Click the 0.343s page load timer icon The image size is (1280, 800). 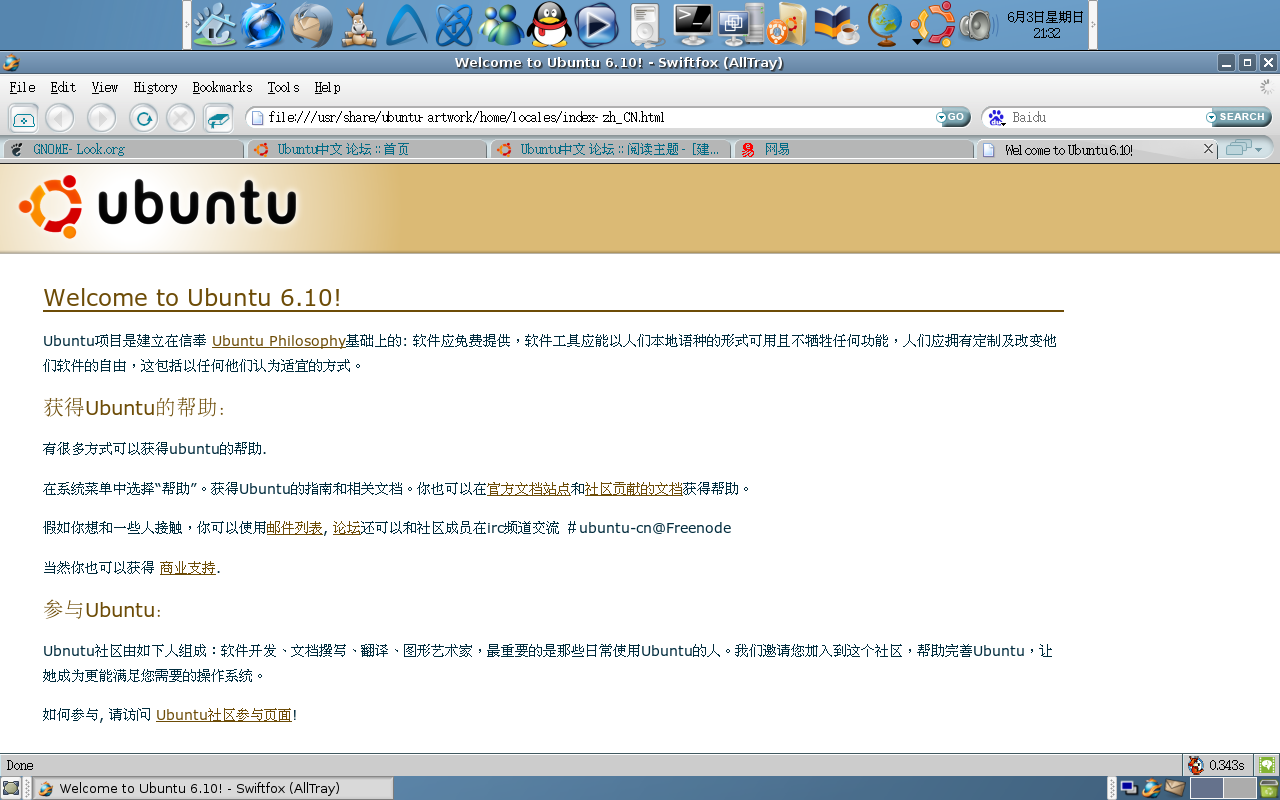click(1196, 765)
